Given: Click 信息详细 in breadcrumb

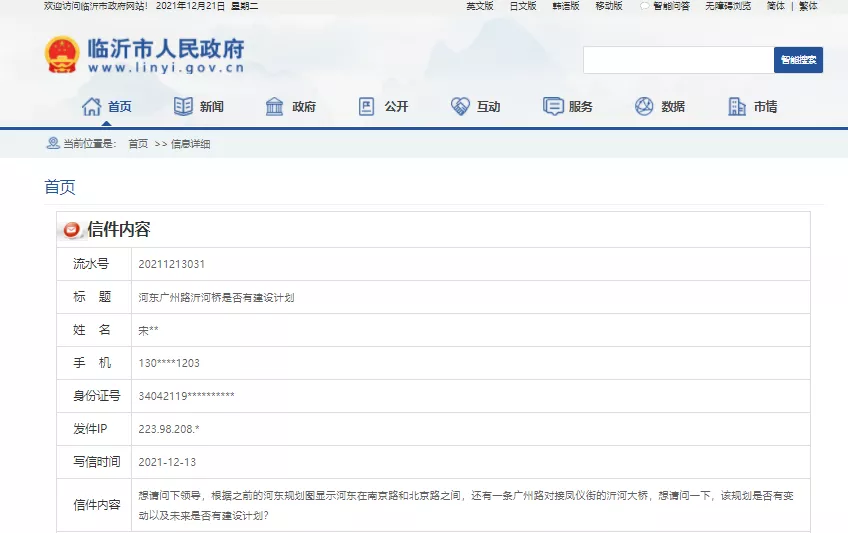Looking at the screenshot, I should (190, 144).
